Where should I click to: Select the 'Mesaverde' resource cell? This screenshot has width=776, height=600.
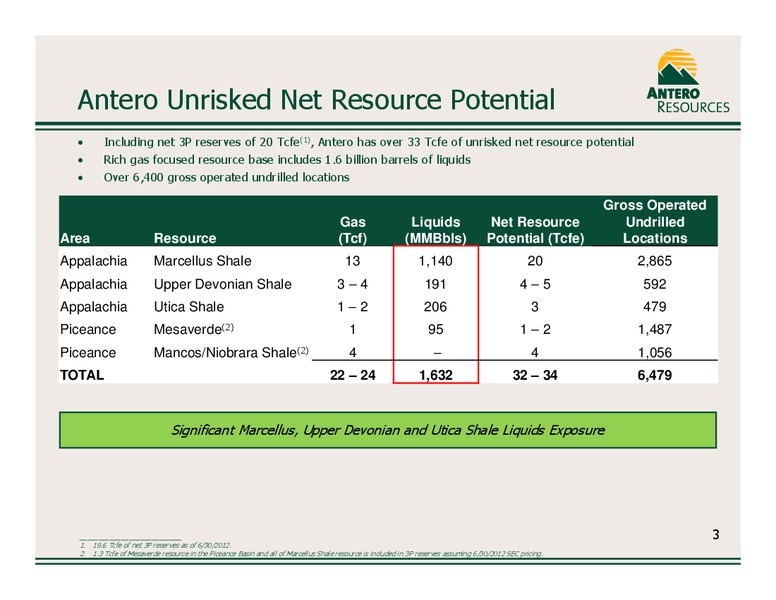point(194,329)
